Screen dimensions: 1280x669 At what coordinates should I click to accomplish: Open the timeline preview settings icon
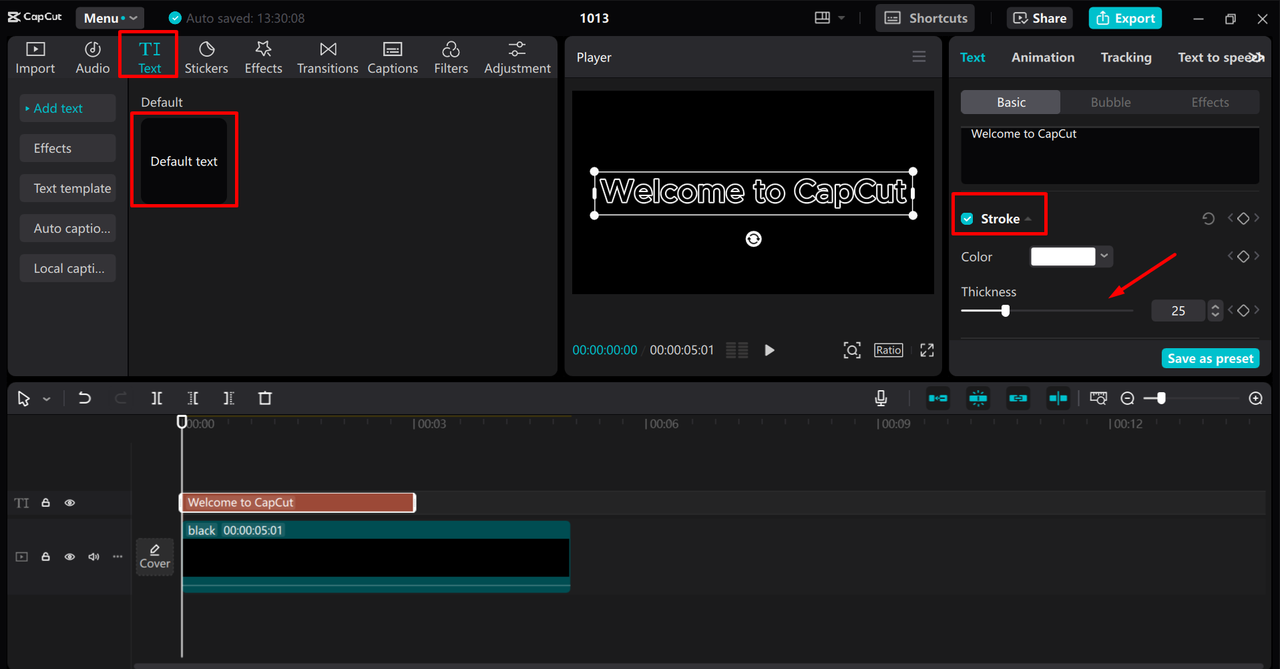1098,398
